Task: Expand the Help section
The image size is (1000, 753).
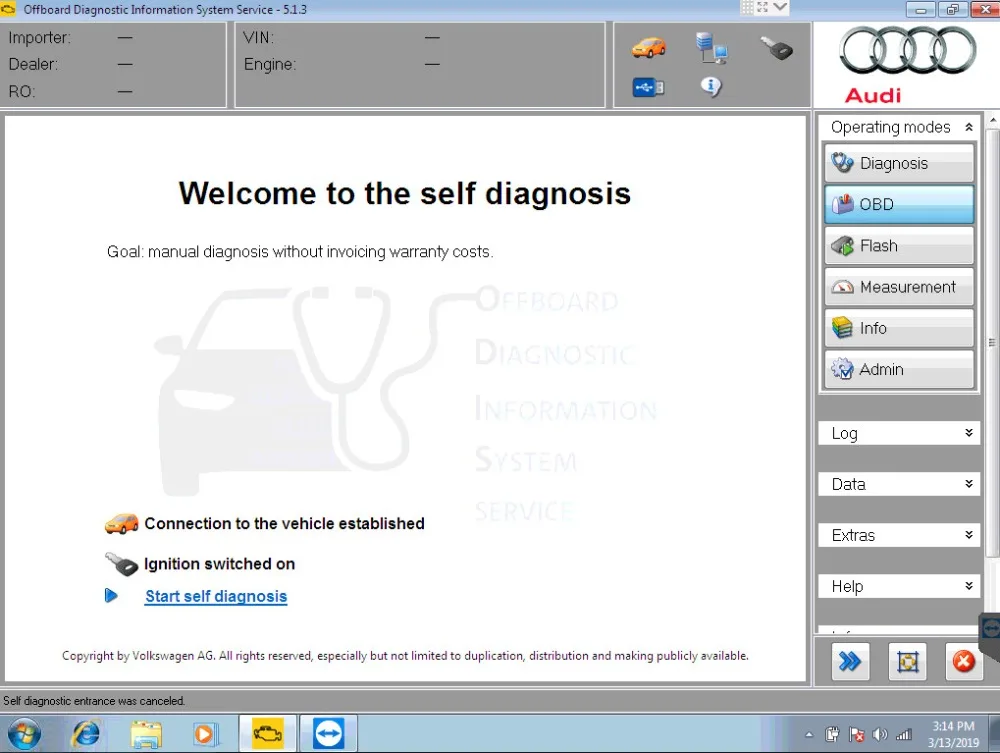Action: [x=899, y=586]
